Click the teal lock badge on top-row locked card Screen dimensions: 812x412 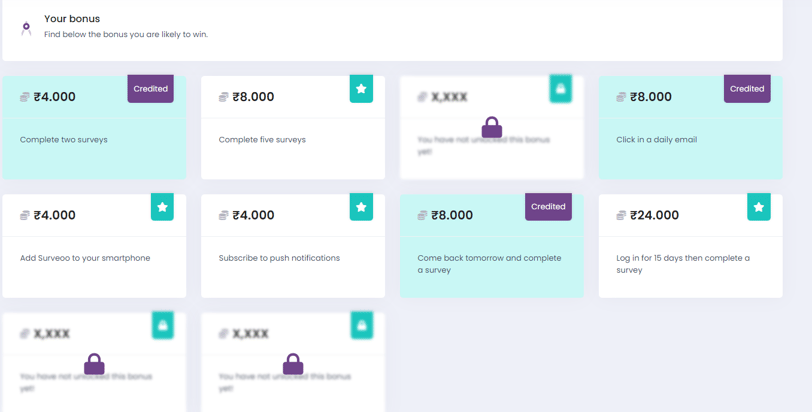pos(560,89)
